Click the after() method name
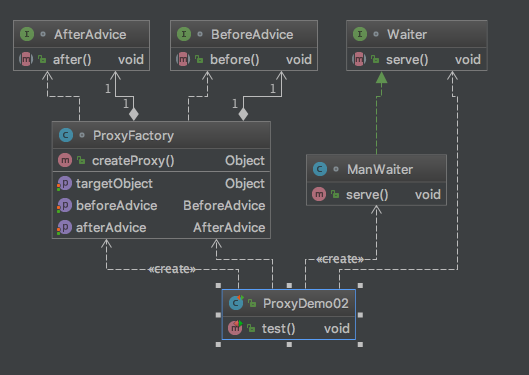Screen dimensions: 529x375 pos(72,60)
